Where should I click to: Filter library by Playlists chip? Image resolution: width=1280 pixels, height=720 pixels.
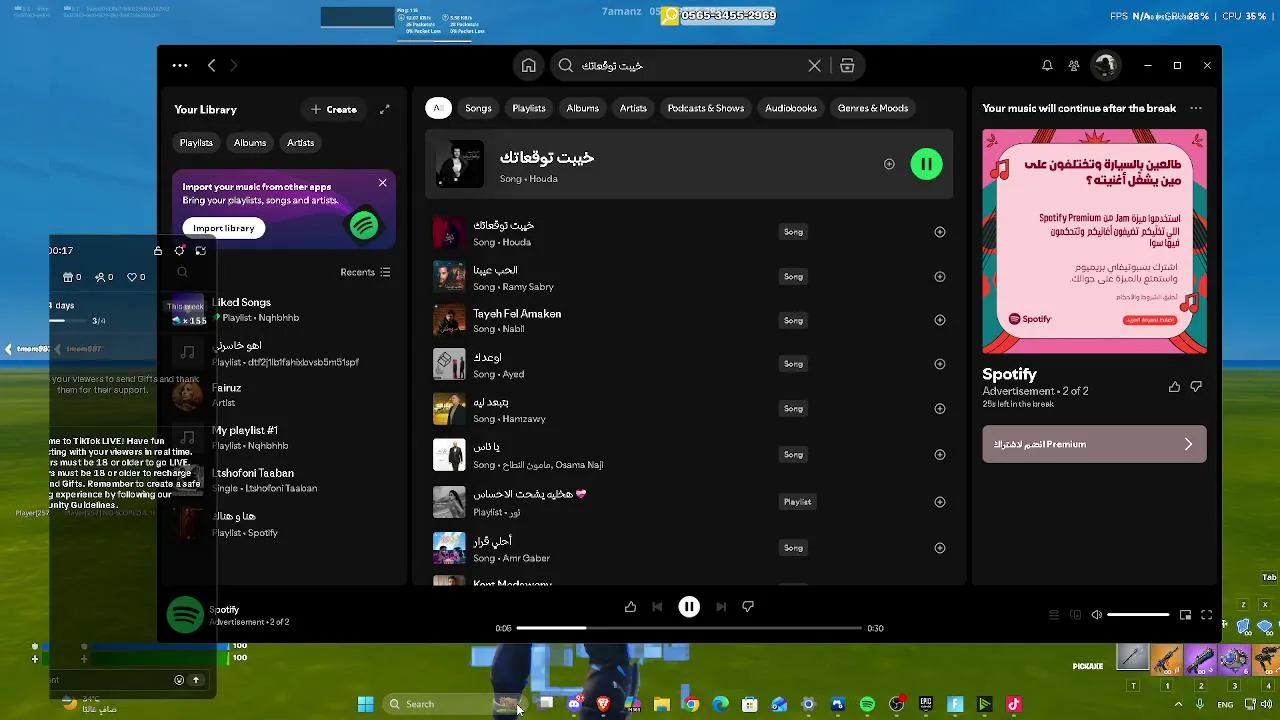(196, 143)
